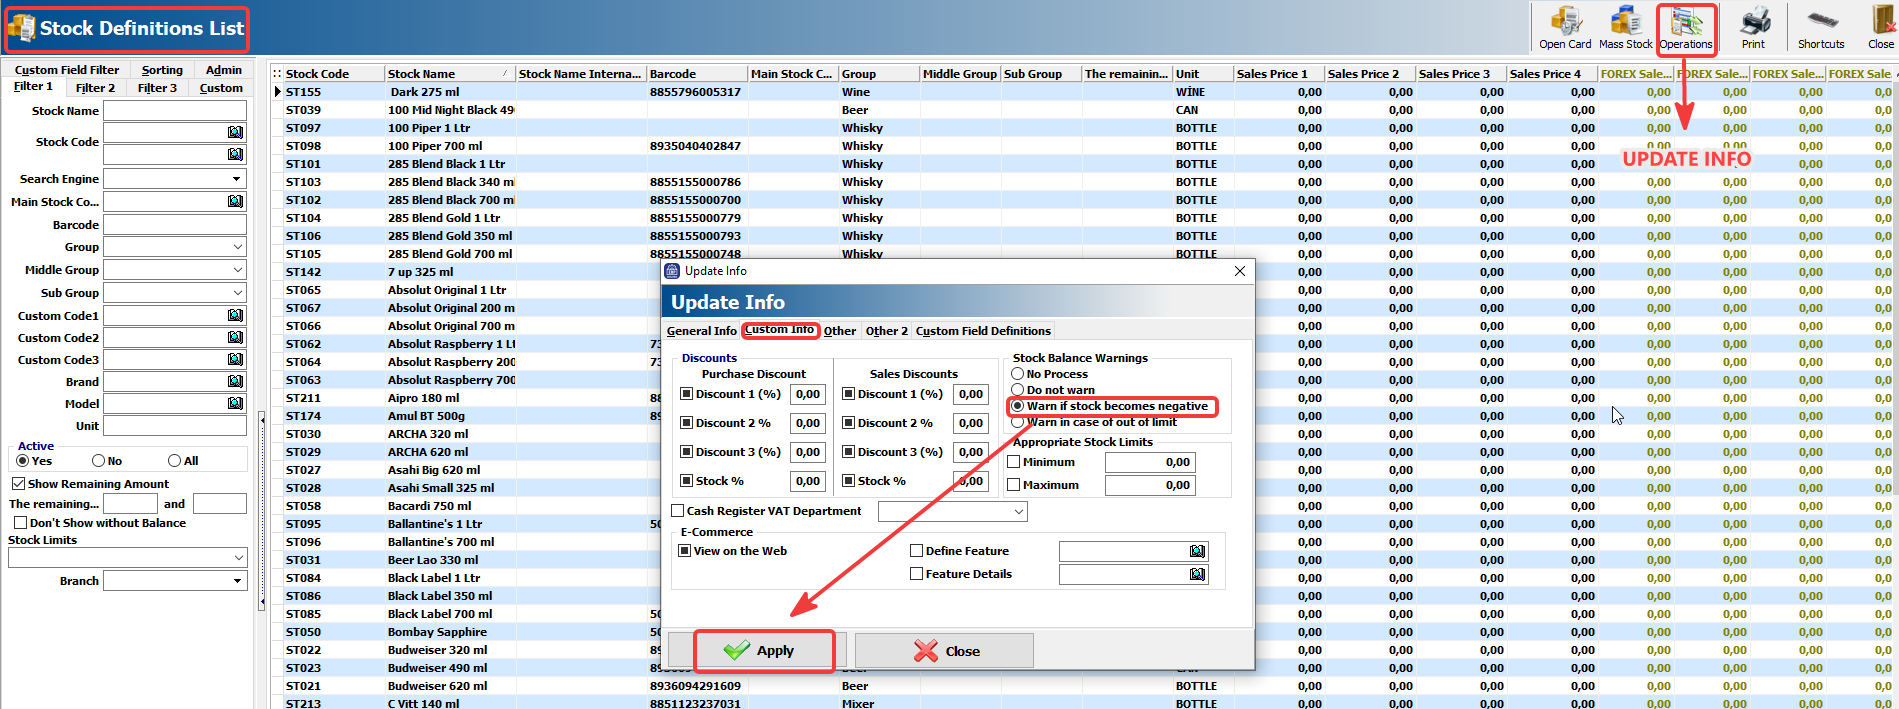Image resolution: width=1899 pixels, height=709 pixels.
Task: Open the Open Card toolbar icon
Action: [1565, 27]
